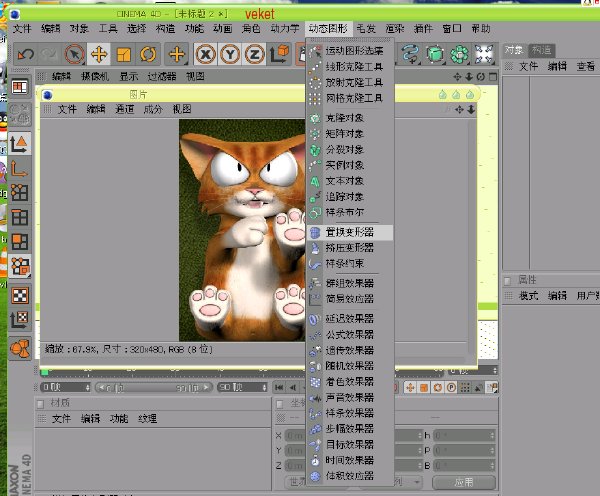Toggle Y axis lock icon

coord(230,54)
